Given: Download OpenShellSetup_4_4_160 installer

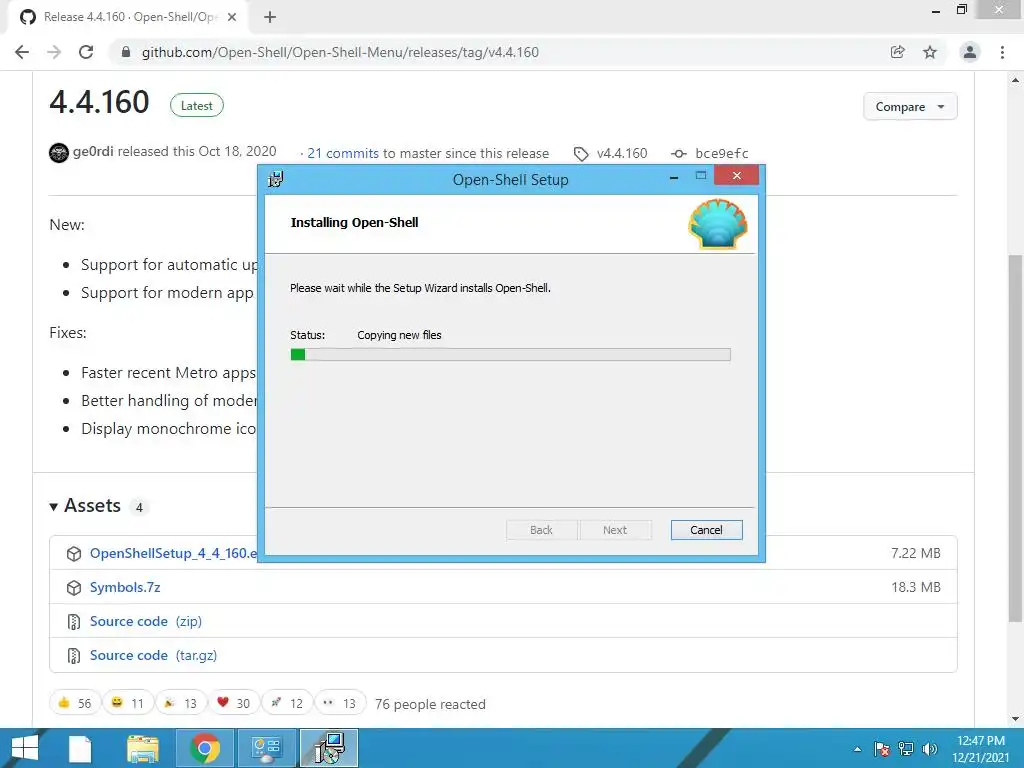Looking at the screenshot, I should click(174, 553).
